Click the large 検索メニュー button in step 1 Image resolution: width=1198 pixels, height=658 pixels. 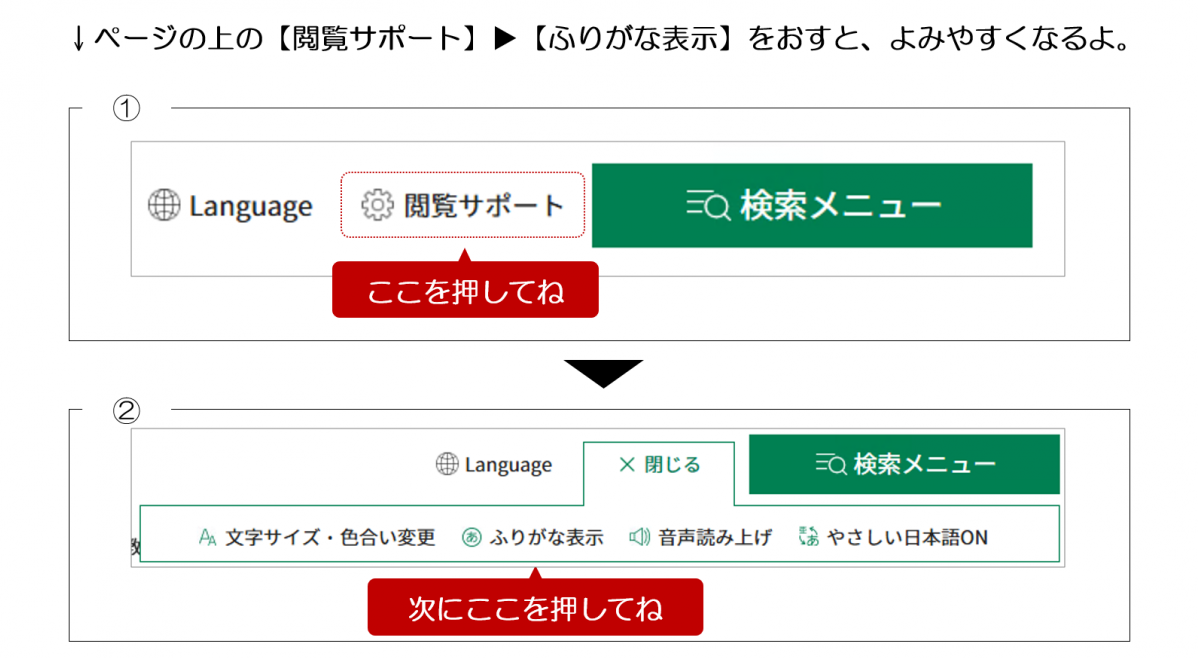[x=812, y=205]
